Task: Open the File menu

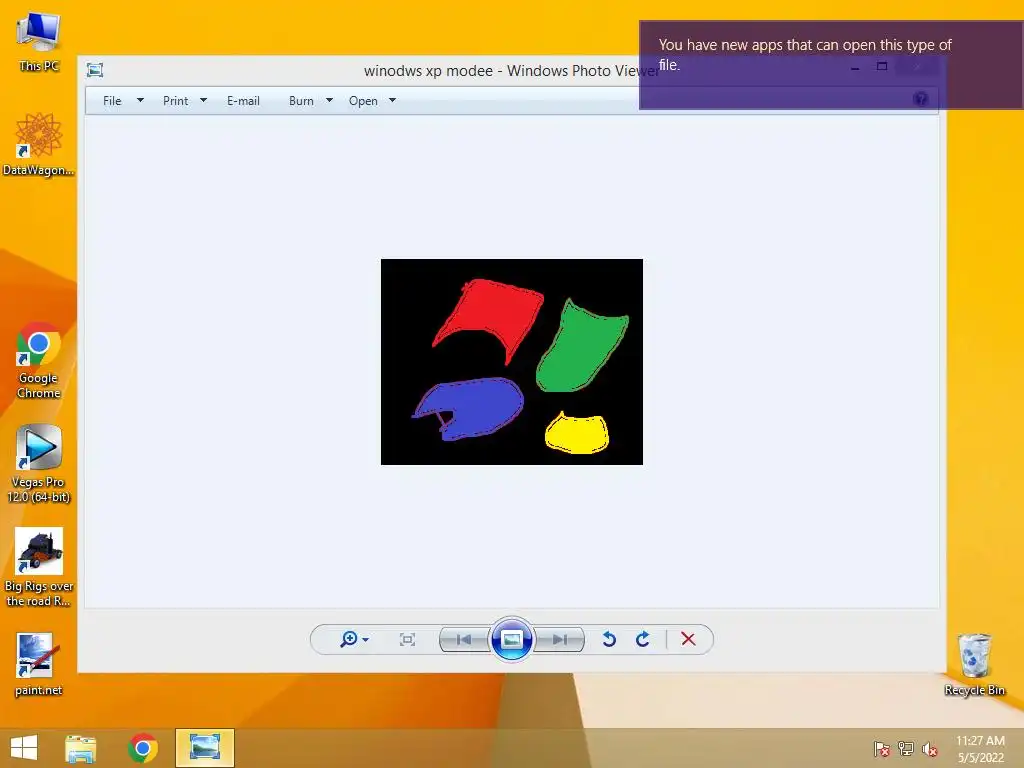Action: click(x=112, y=101)
